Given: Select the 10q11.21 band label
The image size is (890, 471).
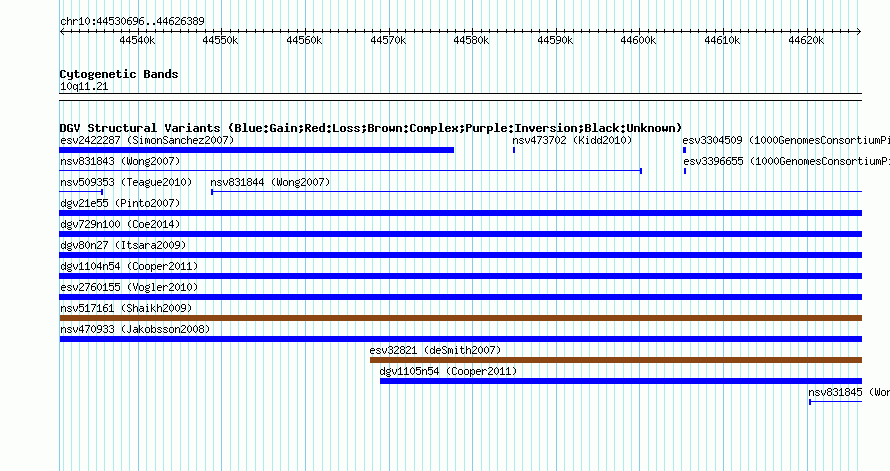Looking at the screenshot, I should pyautogui.click(x=84, y=86).
